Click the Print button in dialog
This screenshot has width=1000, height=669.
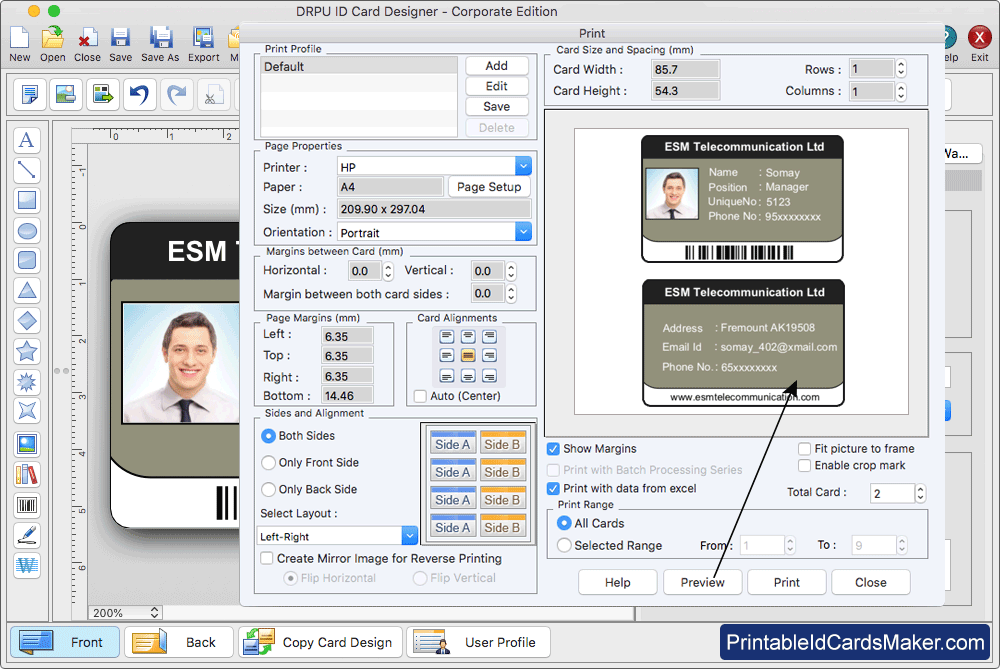tap(786, 582)
